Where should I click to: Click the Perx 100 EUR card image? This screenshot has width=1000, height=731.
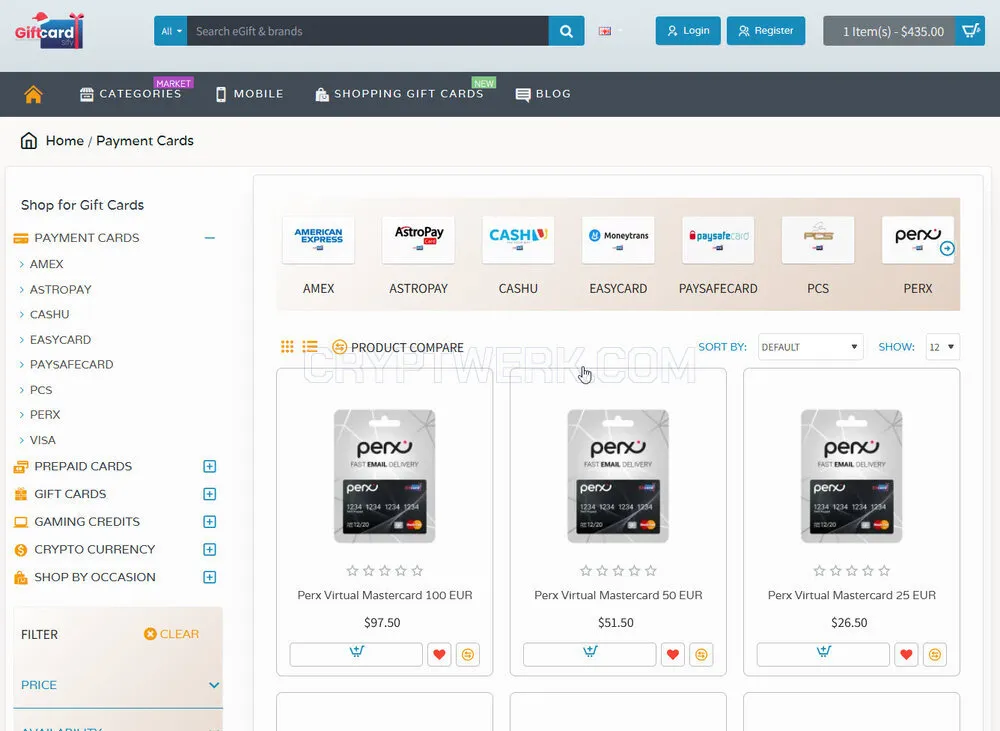tap(385, 476)
